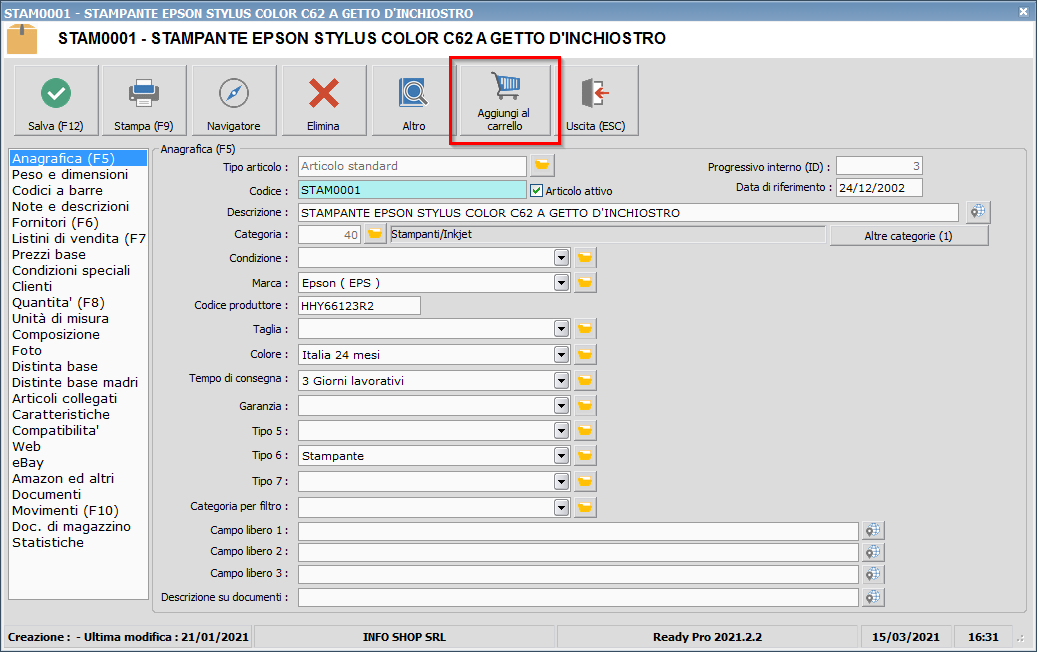Screen dimensions: 1037x652
Task: Toggle the Articolo attivo checkbox
Action: [536, 190]
